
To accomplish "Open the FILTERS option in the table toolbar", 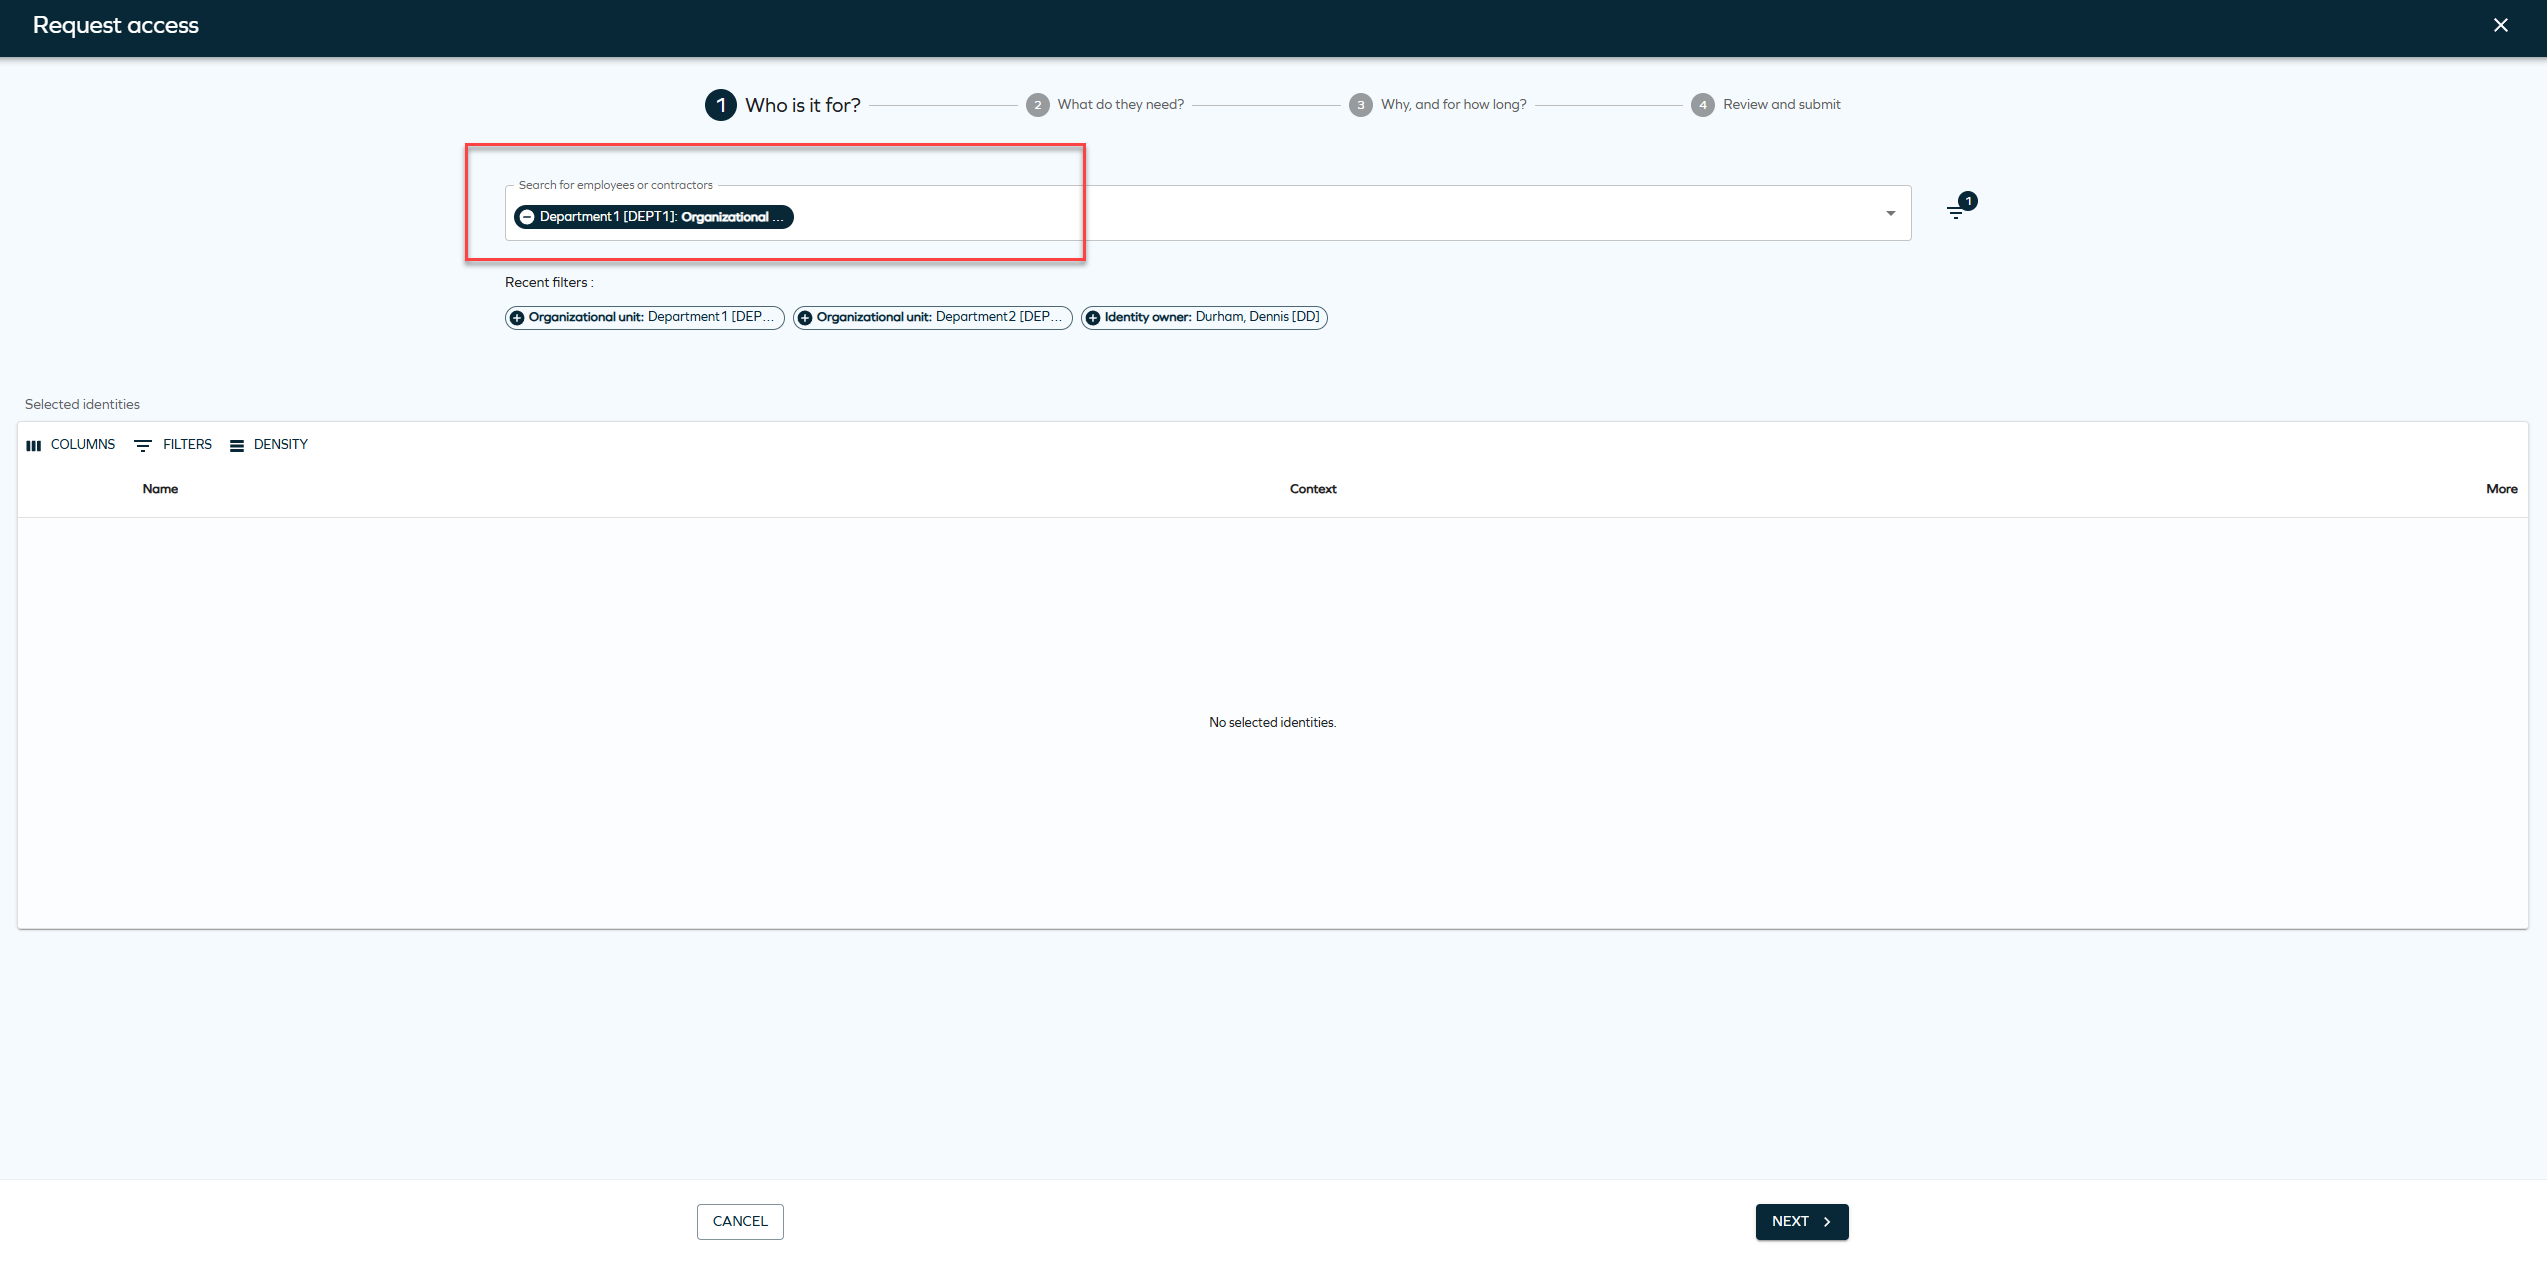I will [x=172, y=444].
